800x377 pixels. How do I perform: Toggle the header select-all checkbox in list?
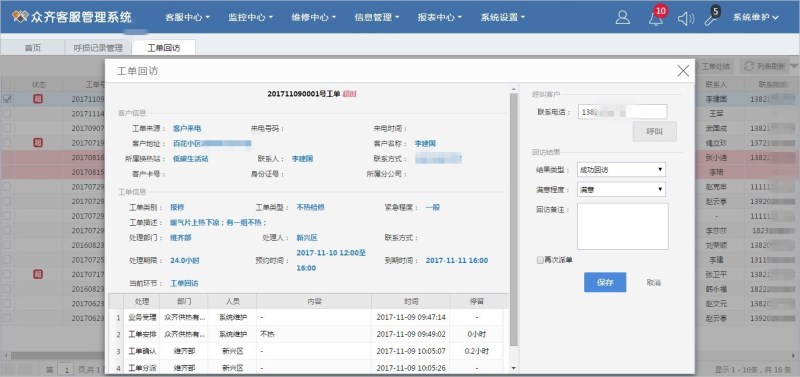click(x=7, y=85)
